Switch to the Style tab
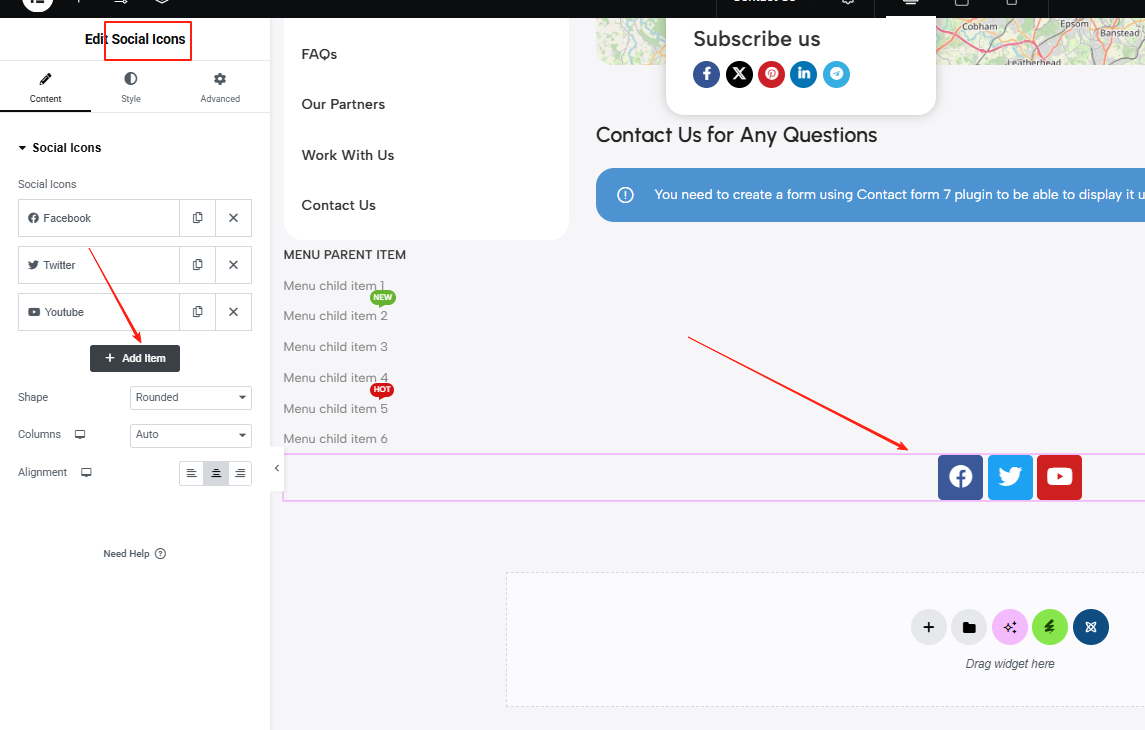1145x730 pixels. (131, 87)
